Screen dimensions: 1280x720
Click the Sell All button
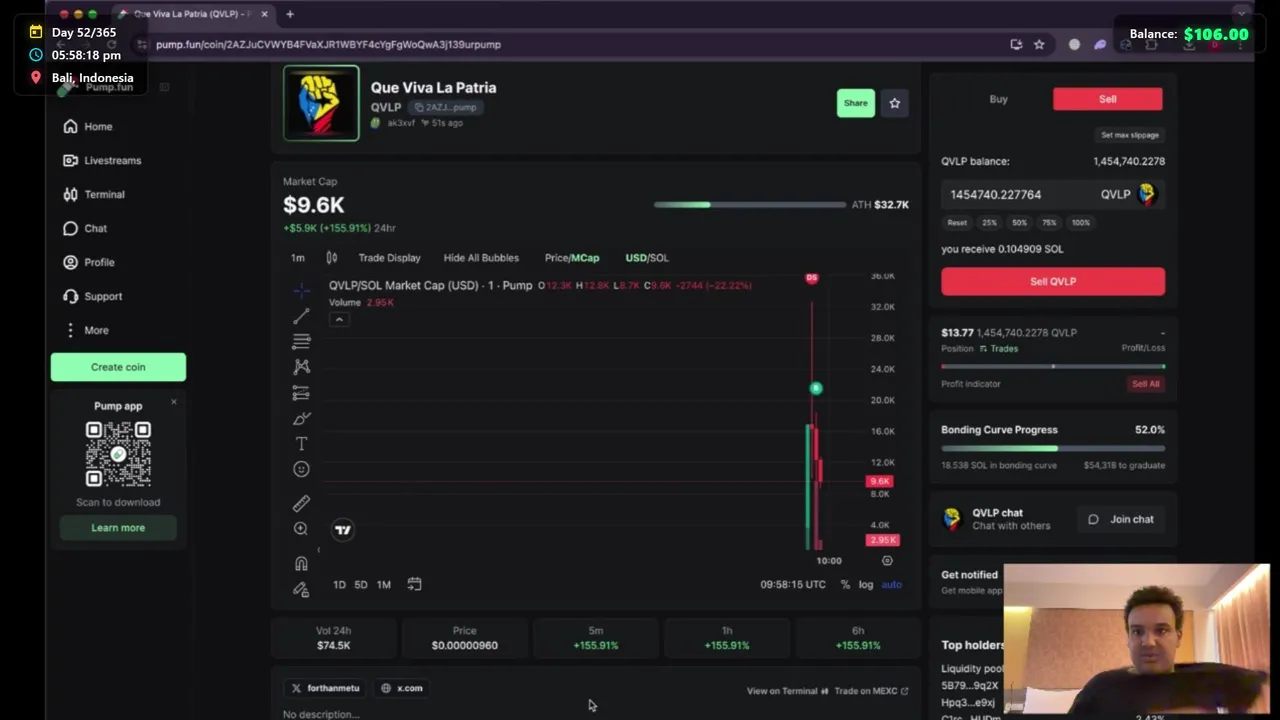click(1146, 384)
